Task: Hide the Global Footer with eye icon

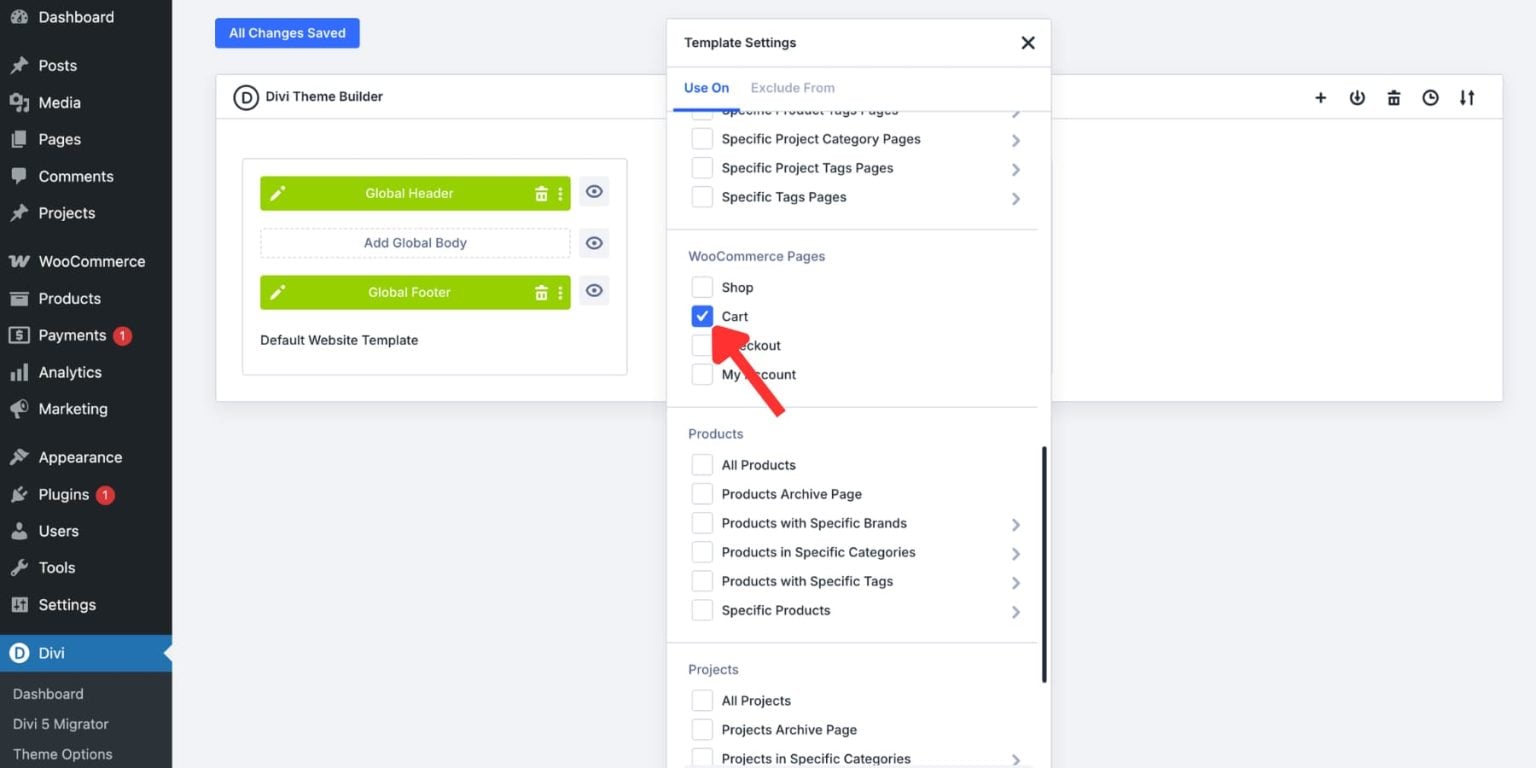Action: point(594,291)
